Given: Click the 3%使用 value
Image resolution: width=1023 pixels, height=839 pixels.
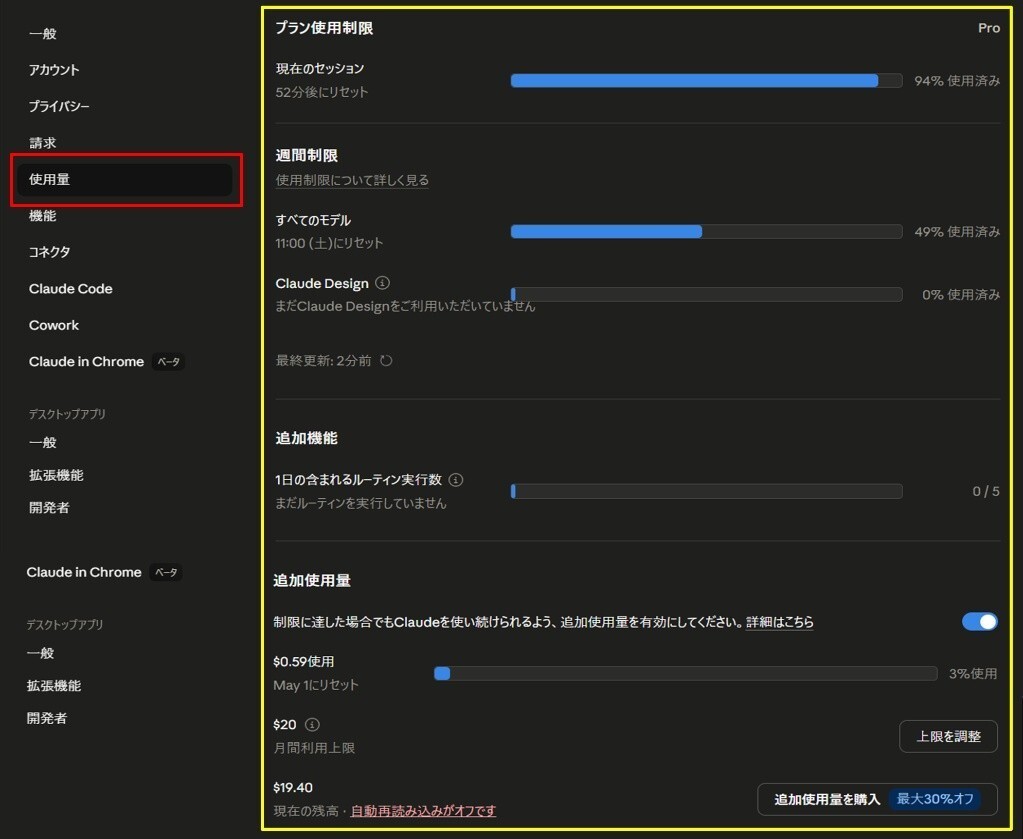Looking at the screenshot, I should pos(973,673).
